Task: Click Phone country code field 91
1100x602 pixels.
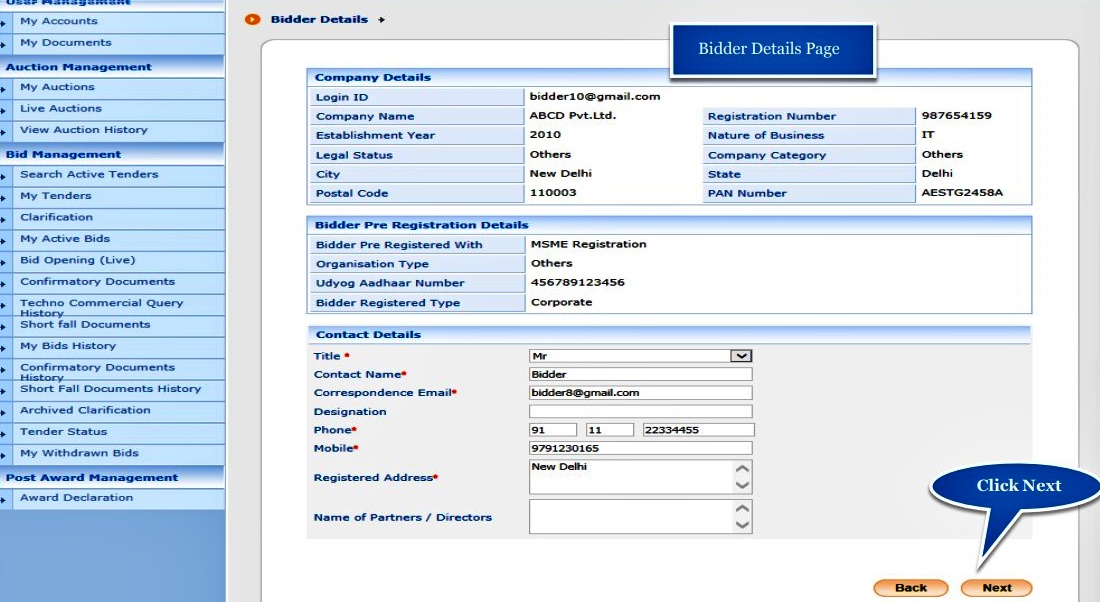Action: 553,430
